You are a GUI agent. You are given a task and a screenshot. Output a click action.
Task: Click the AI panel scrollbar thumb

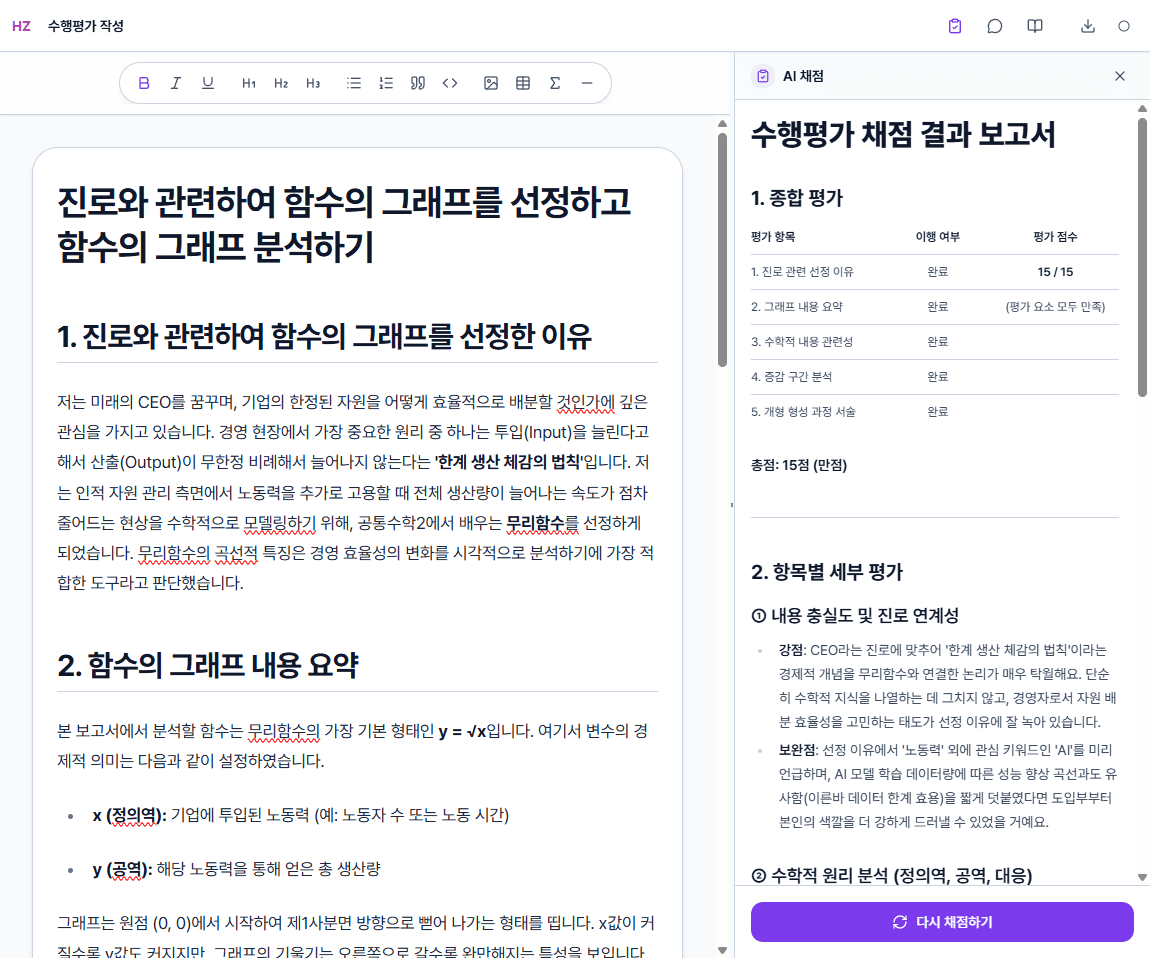pyautogui.click(x=1142, y=257)
